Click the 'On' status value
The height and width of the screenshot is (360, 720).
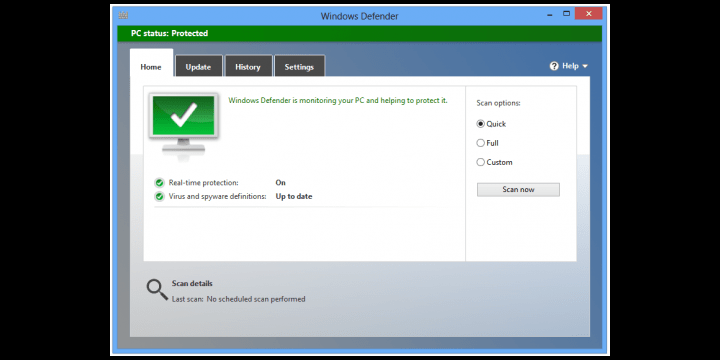(x=281, y=183)
